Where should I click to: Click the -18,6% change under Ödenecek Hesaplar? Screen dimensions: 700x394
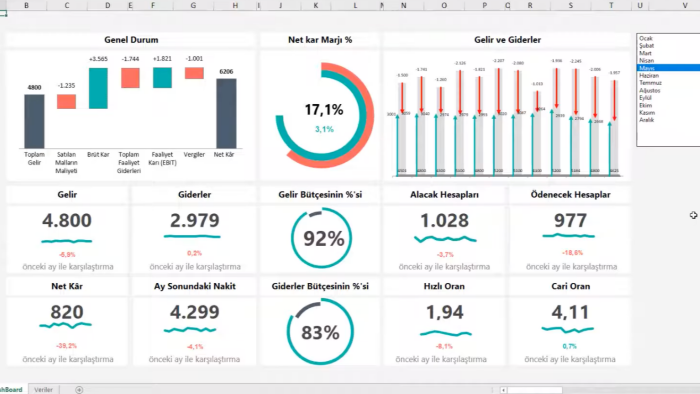(x=572, y=253)
